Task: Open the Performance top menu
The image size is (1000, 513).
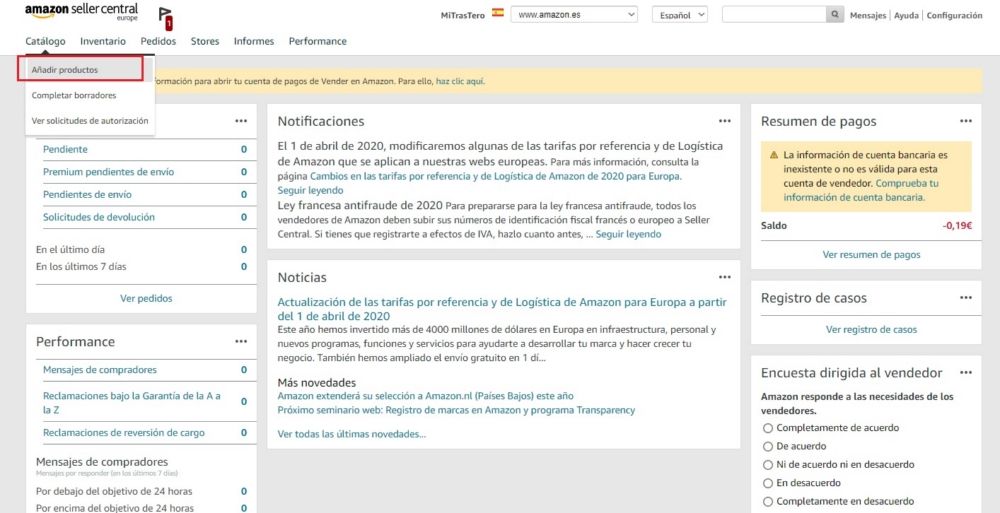Action: point(318,41)
